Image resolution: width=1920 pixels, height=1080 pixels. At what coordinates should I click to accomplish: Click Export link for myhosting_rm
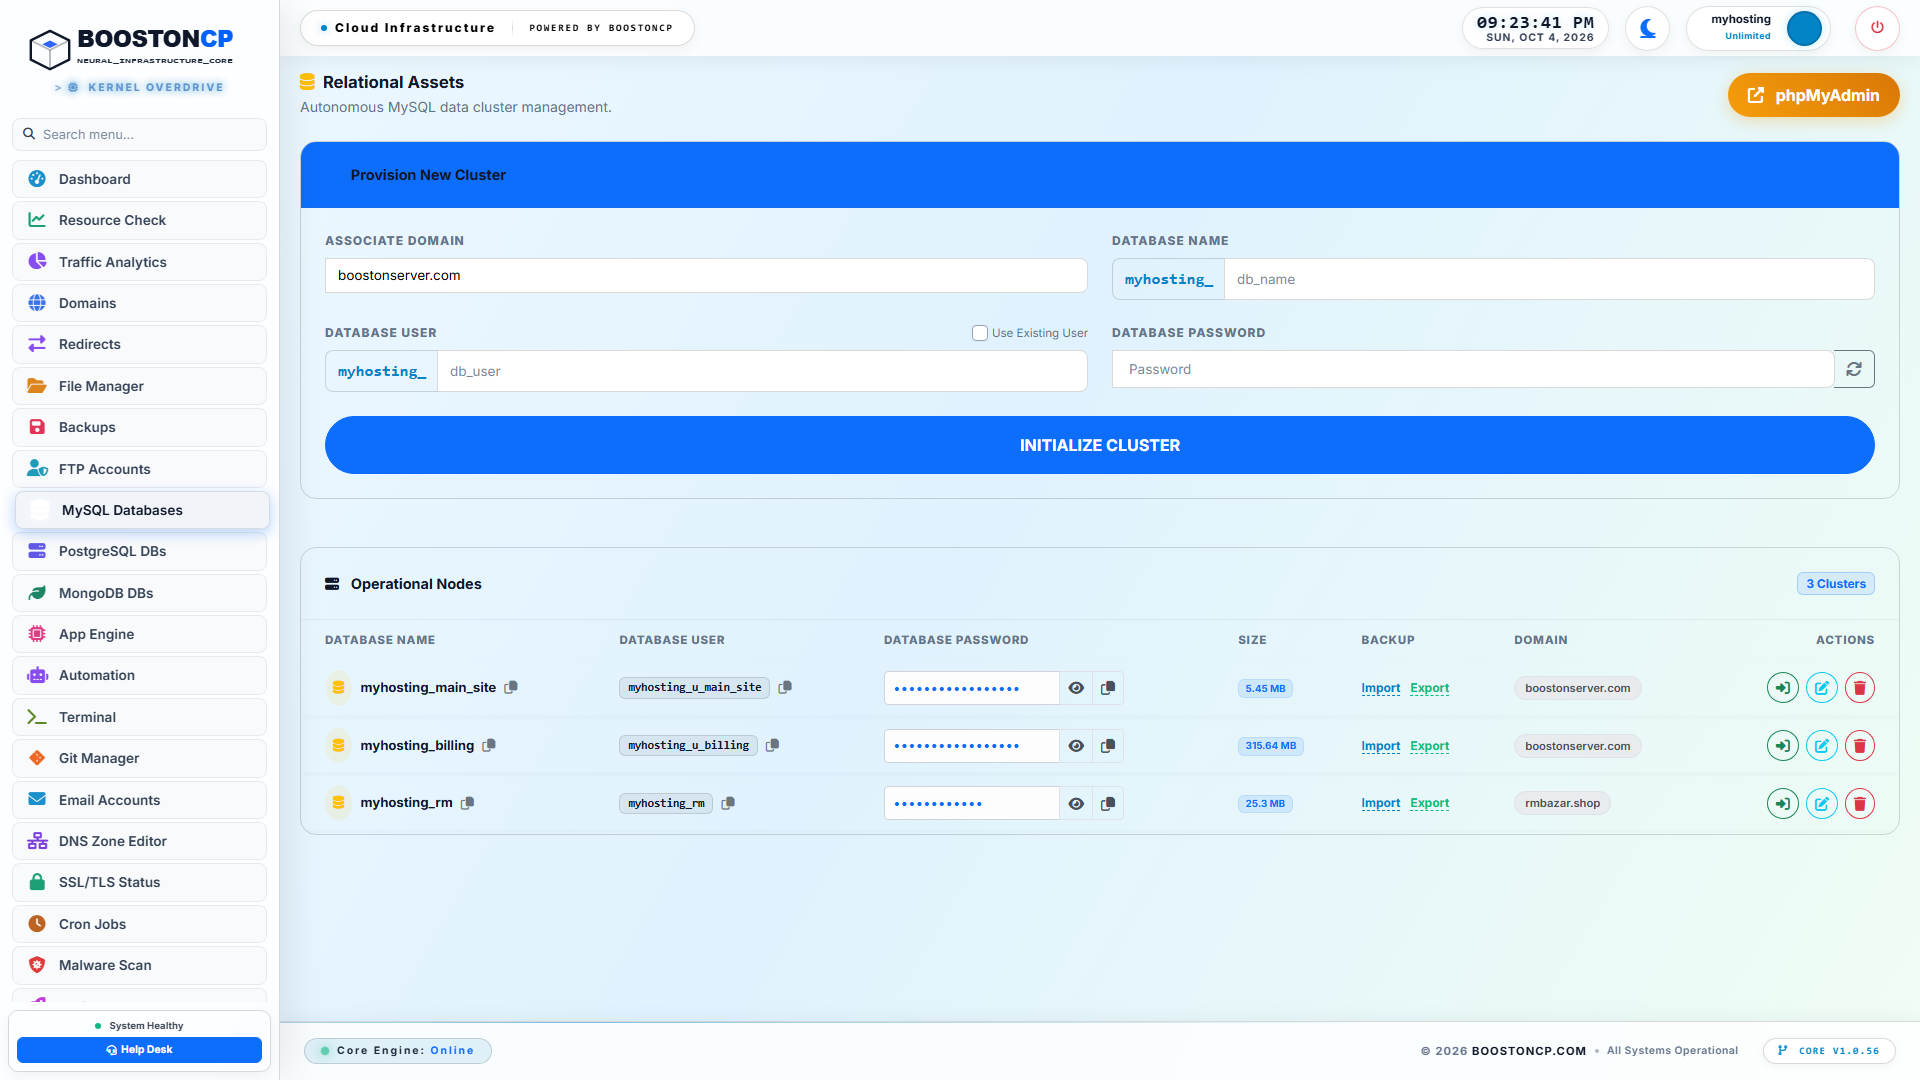tap(1429, 804)
